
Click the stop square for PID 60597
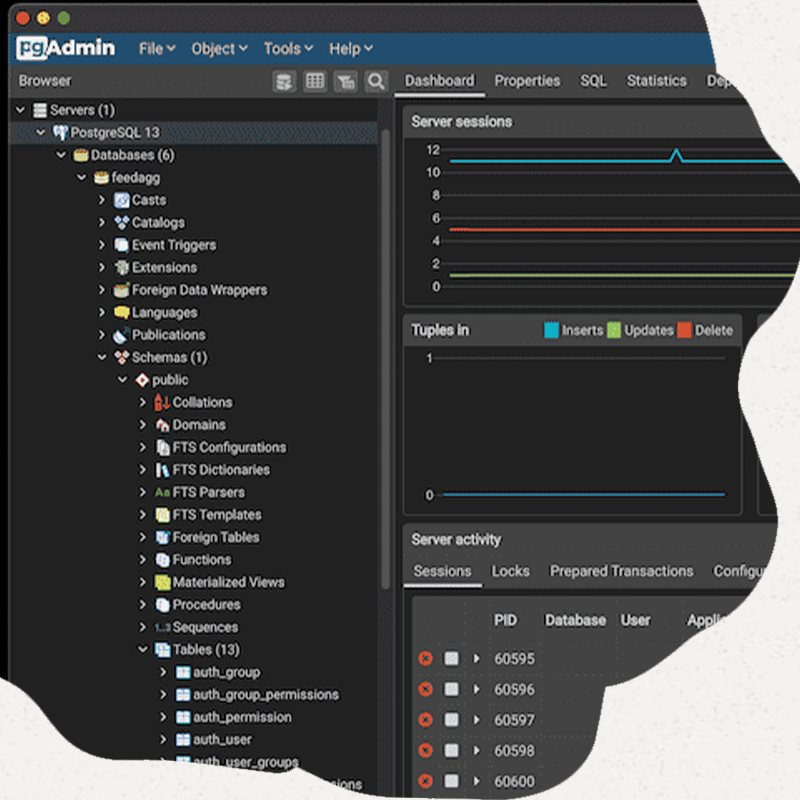pos(451,720)
